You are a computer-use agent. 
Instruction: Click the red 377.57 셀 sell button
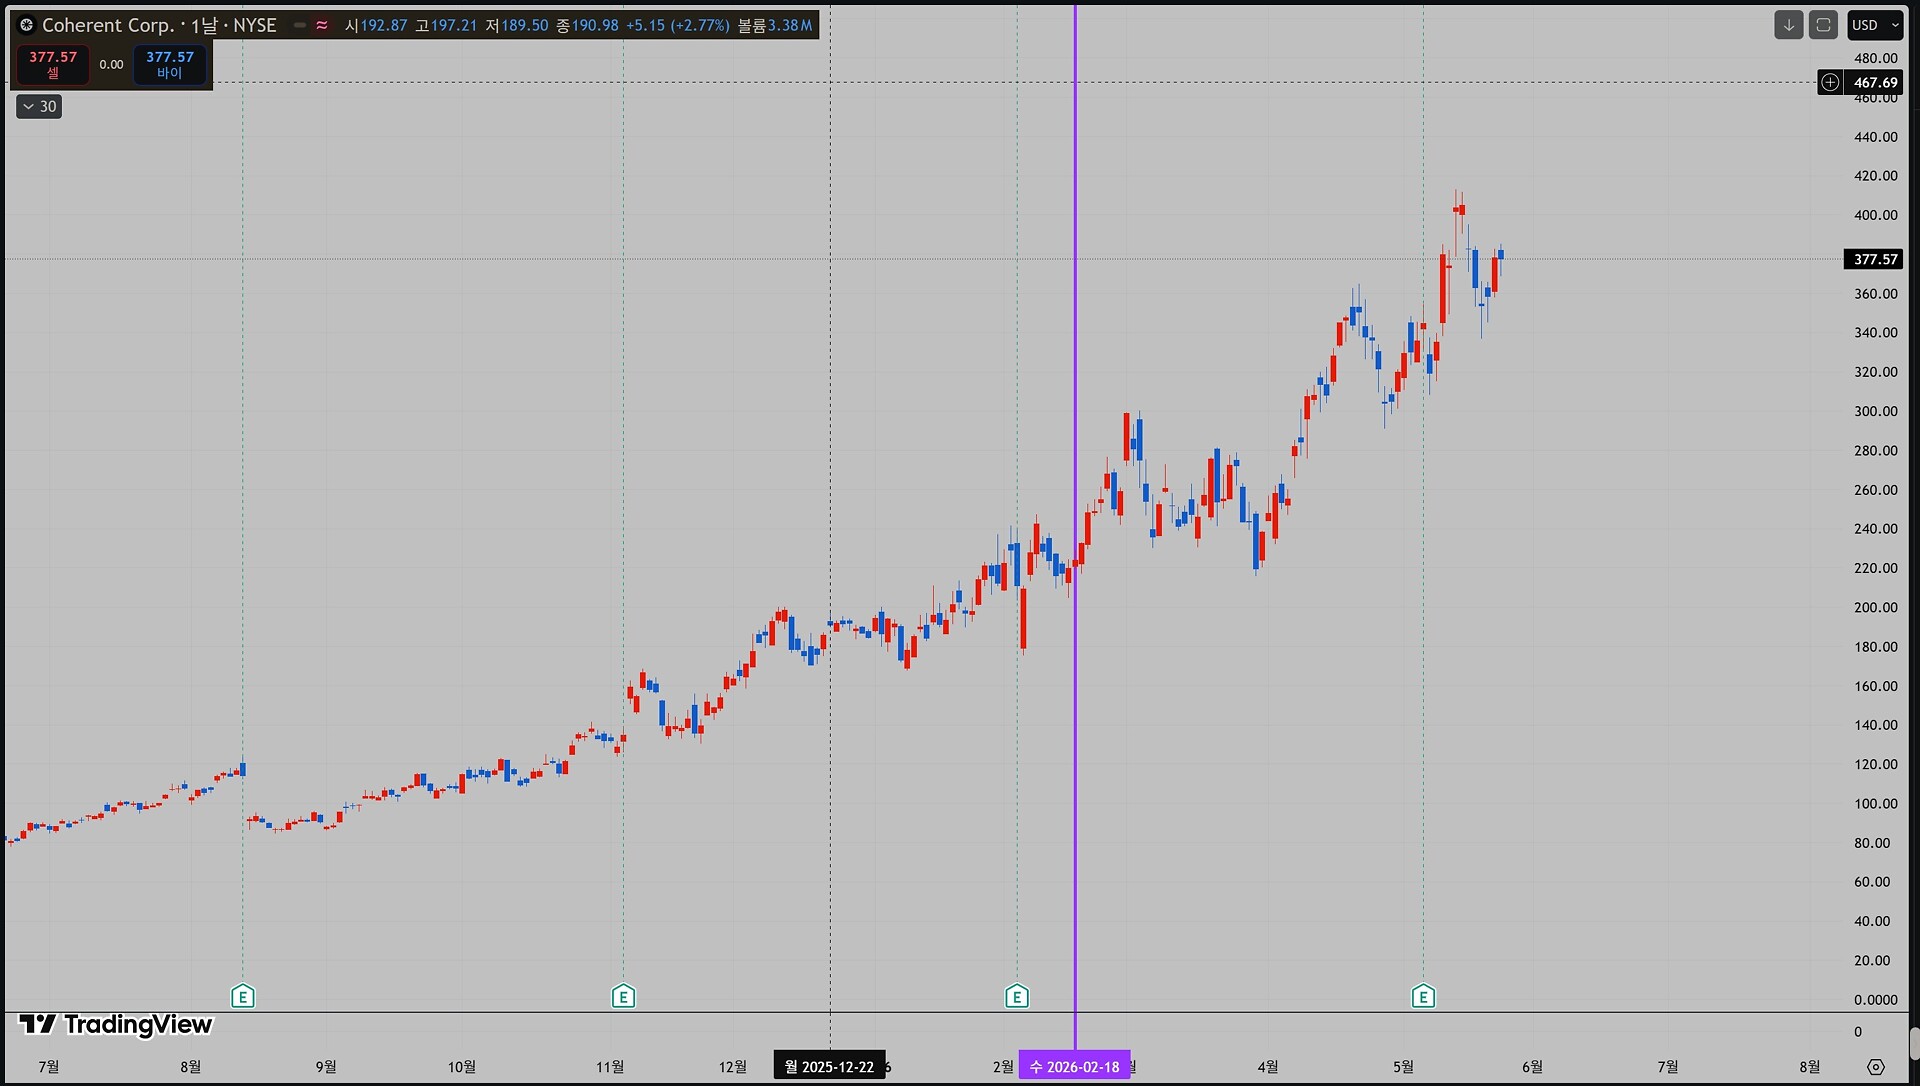(53, 64)
